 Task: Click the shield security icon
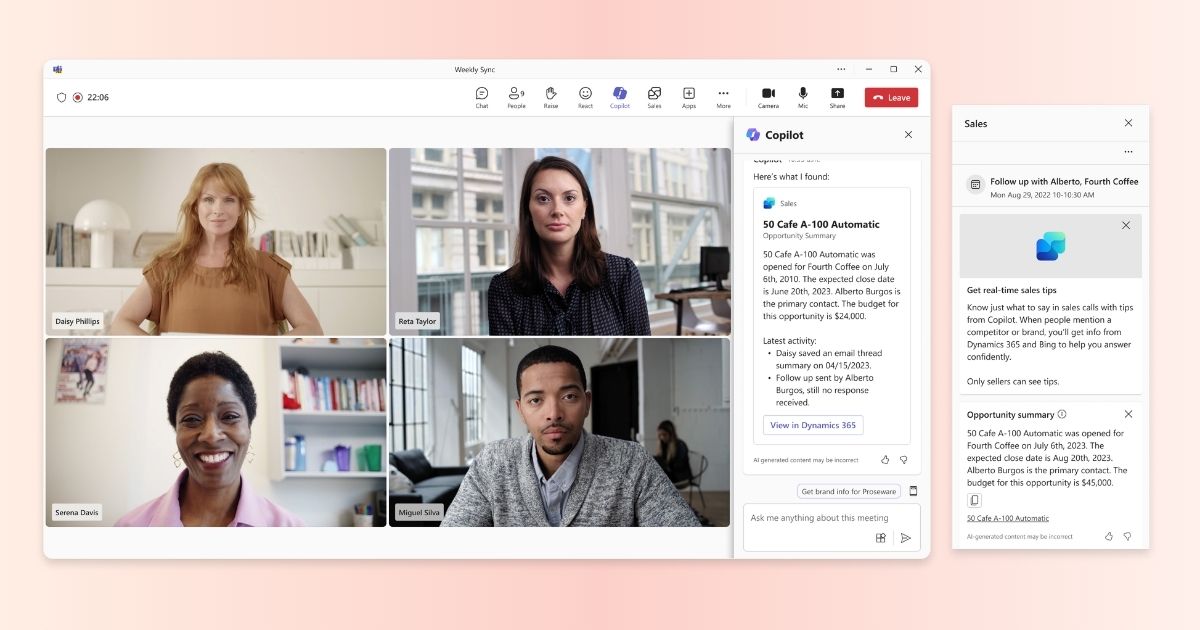click(x=61, y=97)
